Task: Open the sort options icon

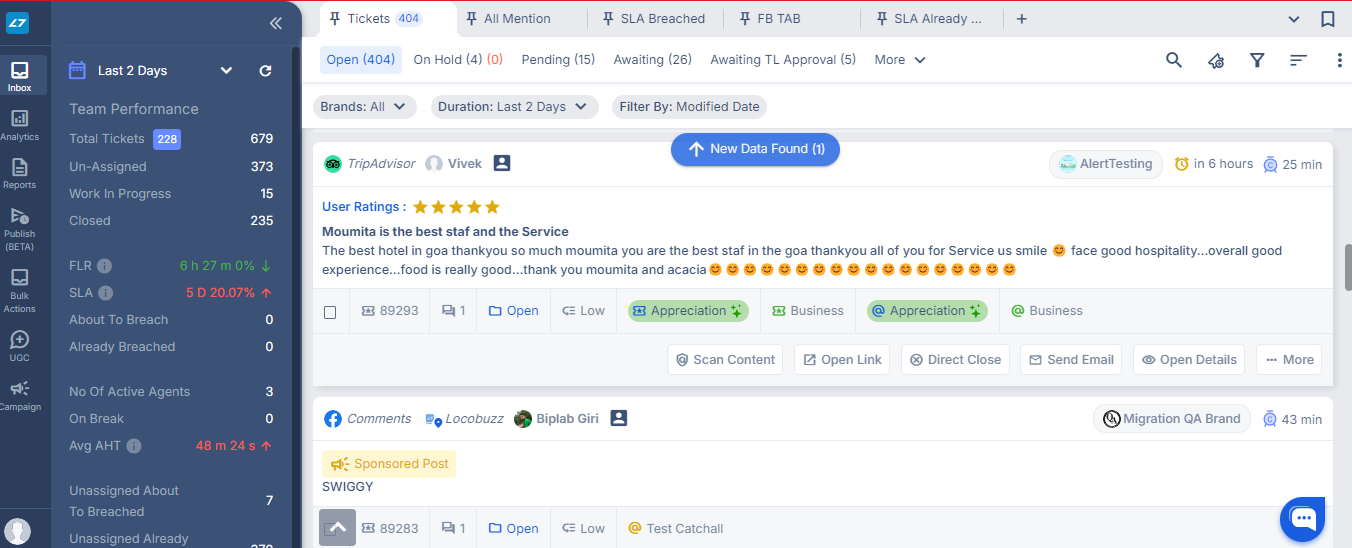Action: (1298, 60)
